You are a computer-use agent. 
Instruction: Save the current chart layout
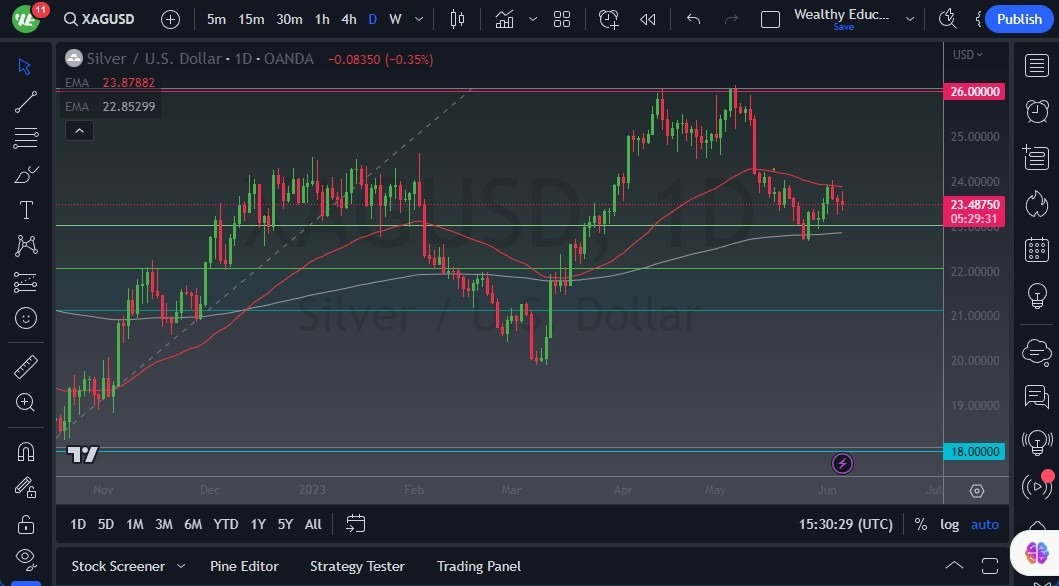click(843, 27)
